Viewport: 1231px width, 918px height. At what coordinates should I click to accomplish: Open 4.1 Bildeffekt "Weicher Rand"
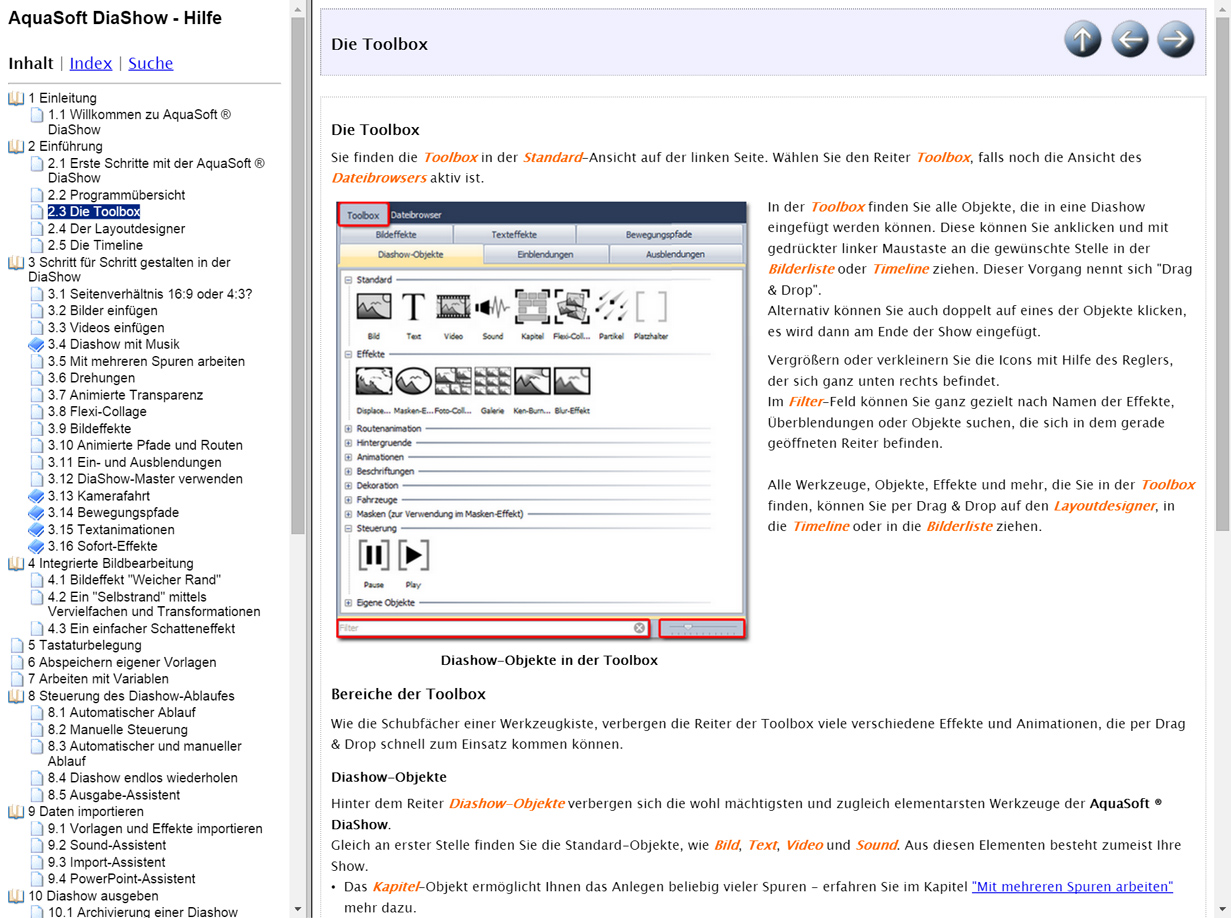click(x=134, y=580)
